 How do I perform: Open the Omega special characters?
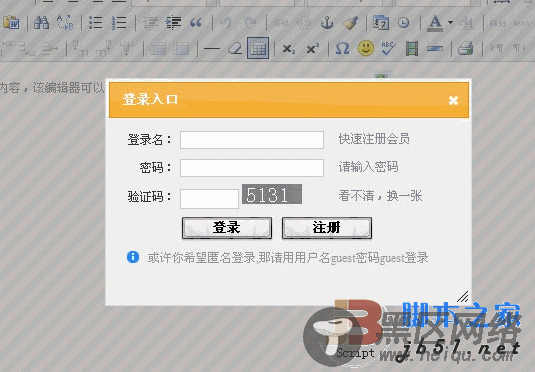tap(342, 48)
